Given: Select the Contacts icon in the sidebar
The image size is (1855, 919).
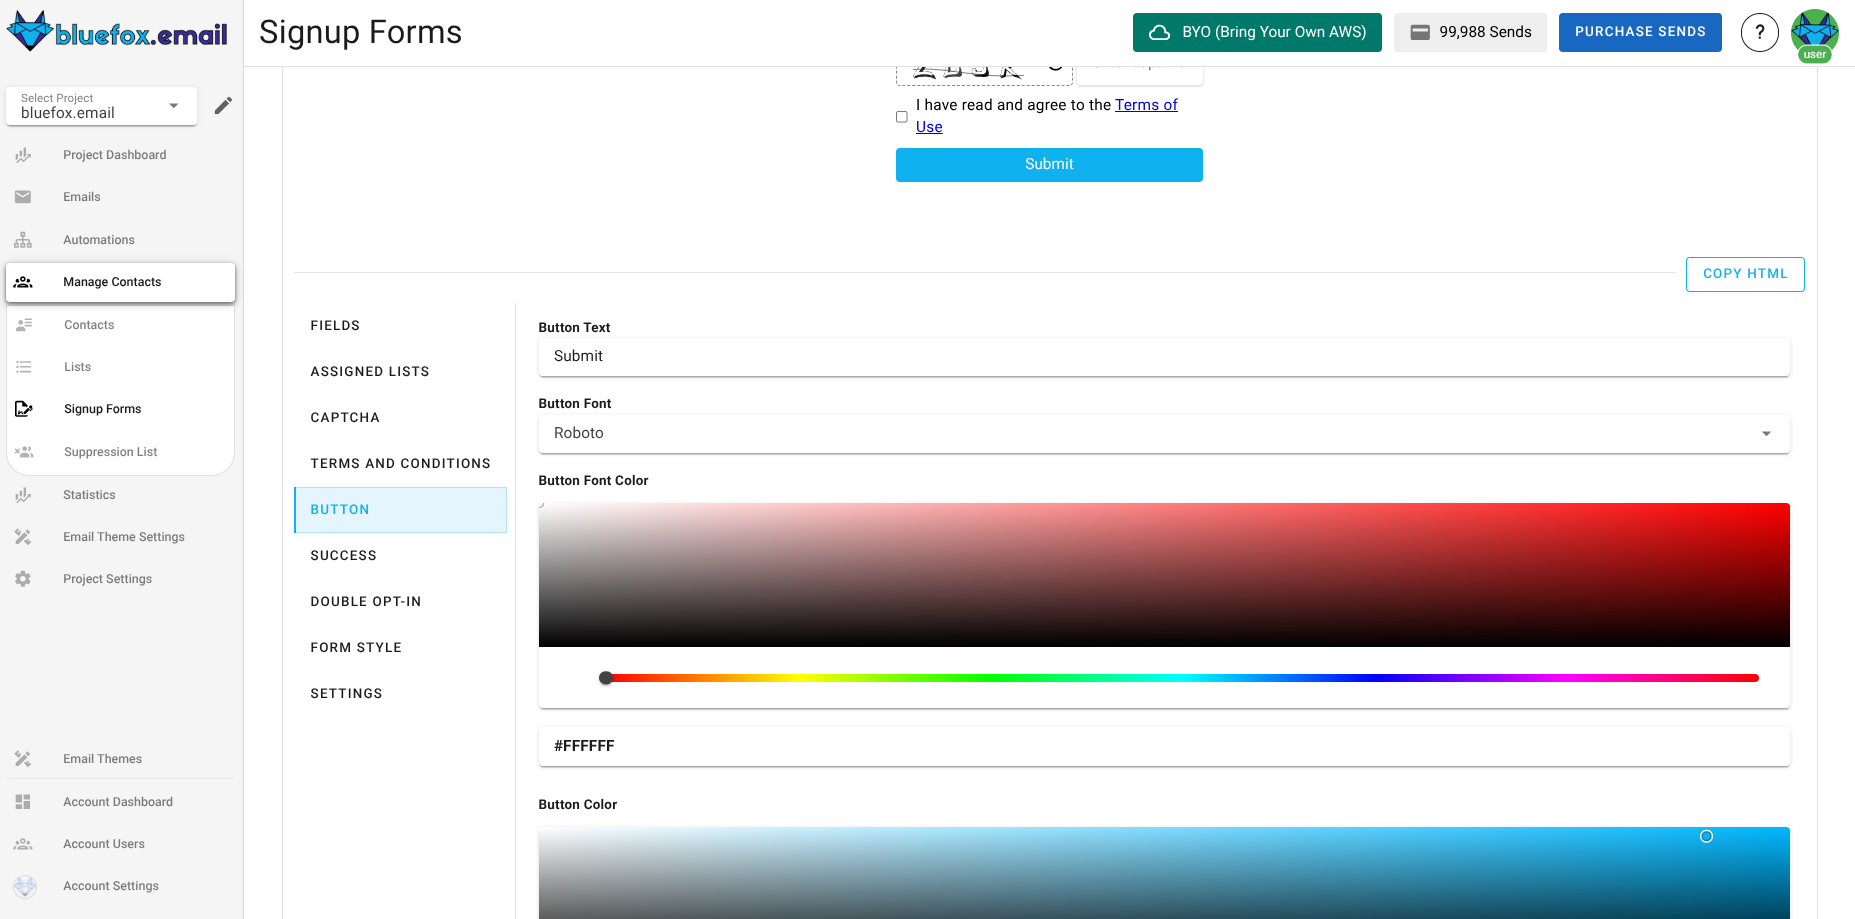Looking at the screenshot, I should [23, 324].
